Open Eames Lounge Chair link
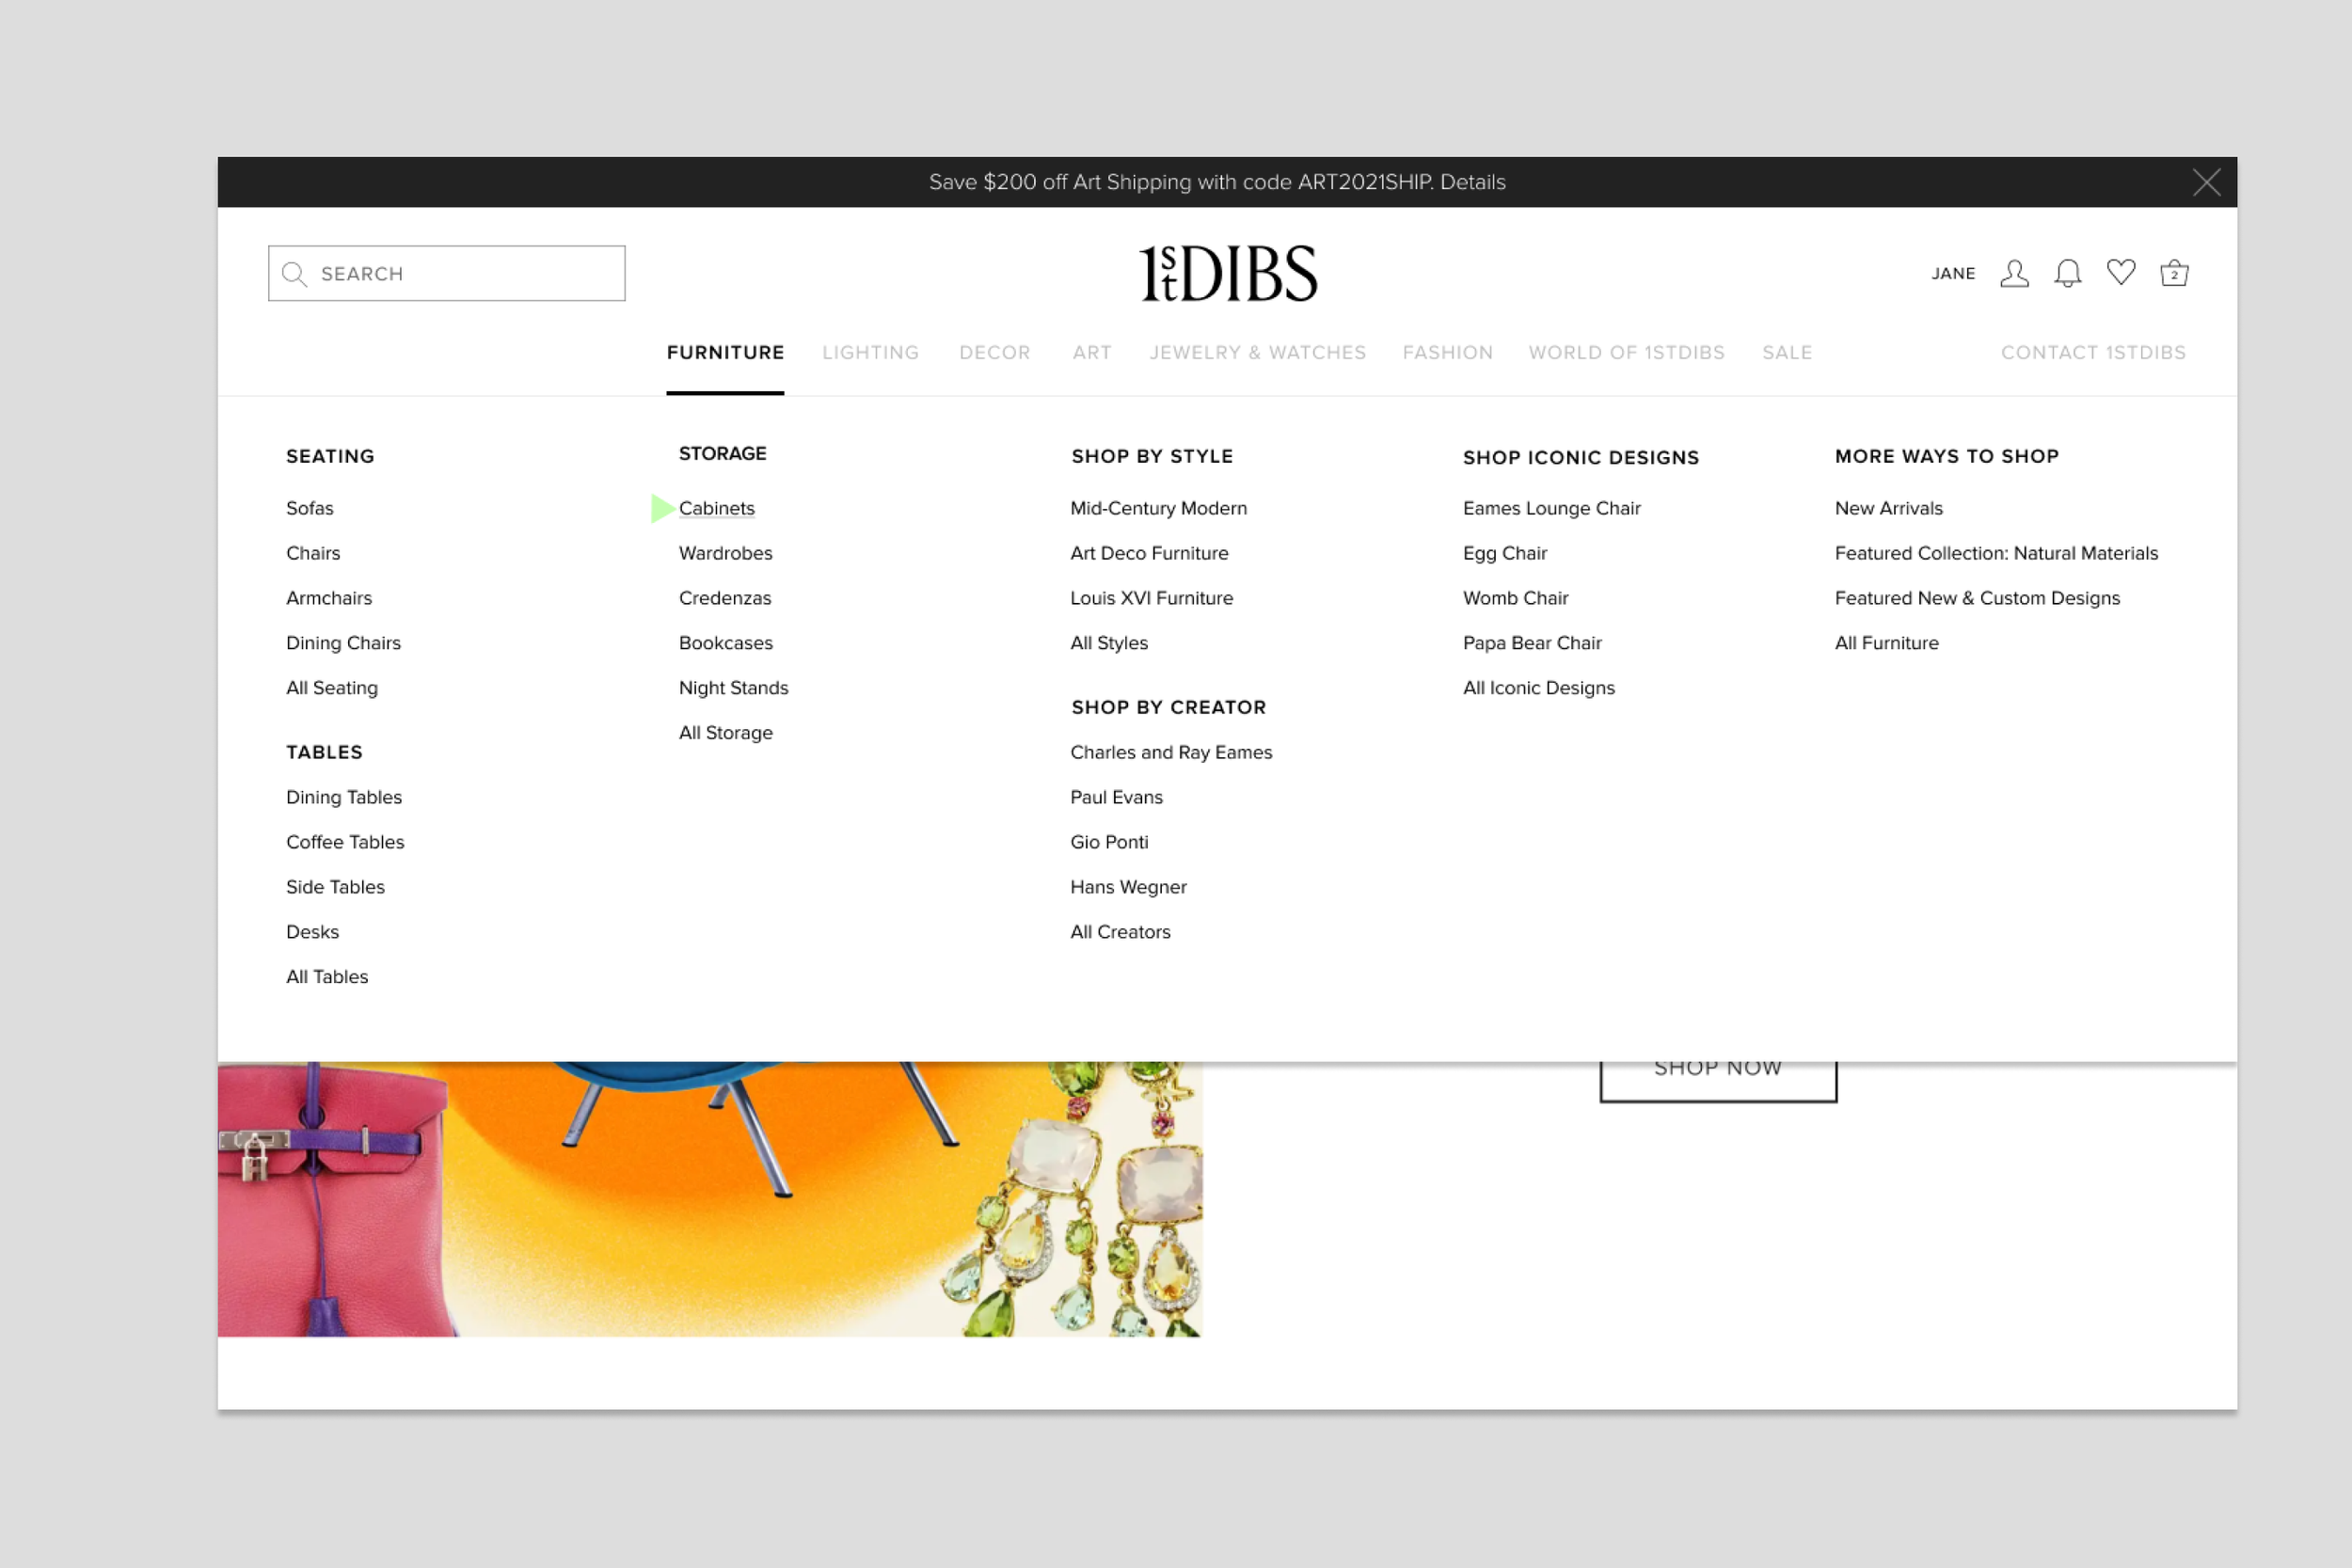The image size is (2352, 1568). (1552, 508)
